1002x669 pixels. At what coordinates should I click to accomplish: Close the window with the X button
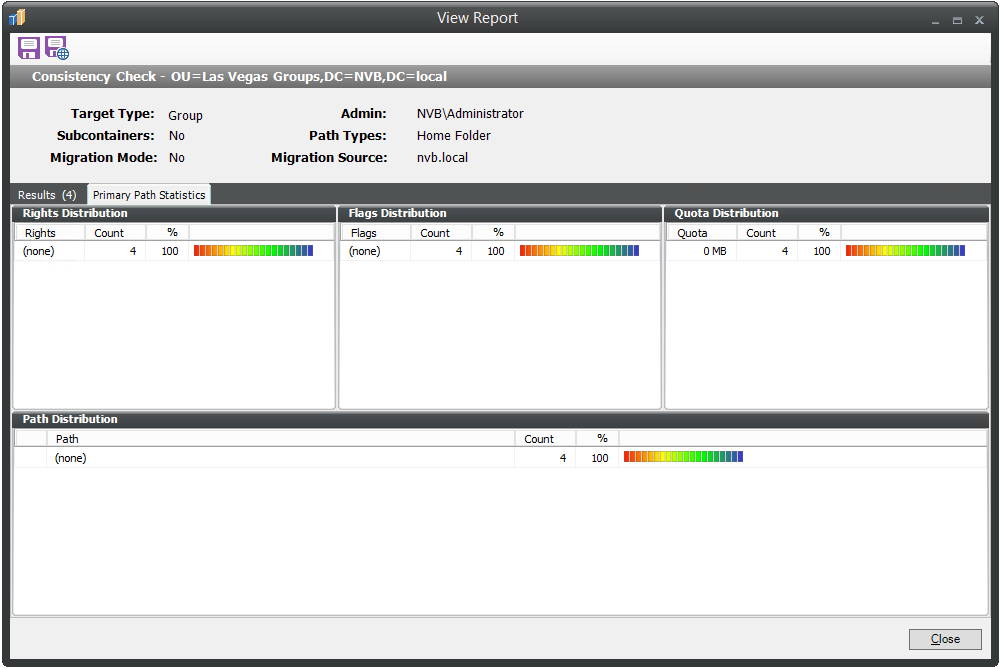click(x=979, y=20)
